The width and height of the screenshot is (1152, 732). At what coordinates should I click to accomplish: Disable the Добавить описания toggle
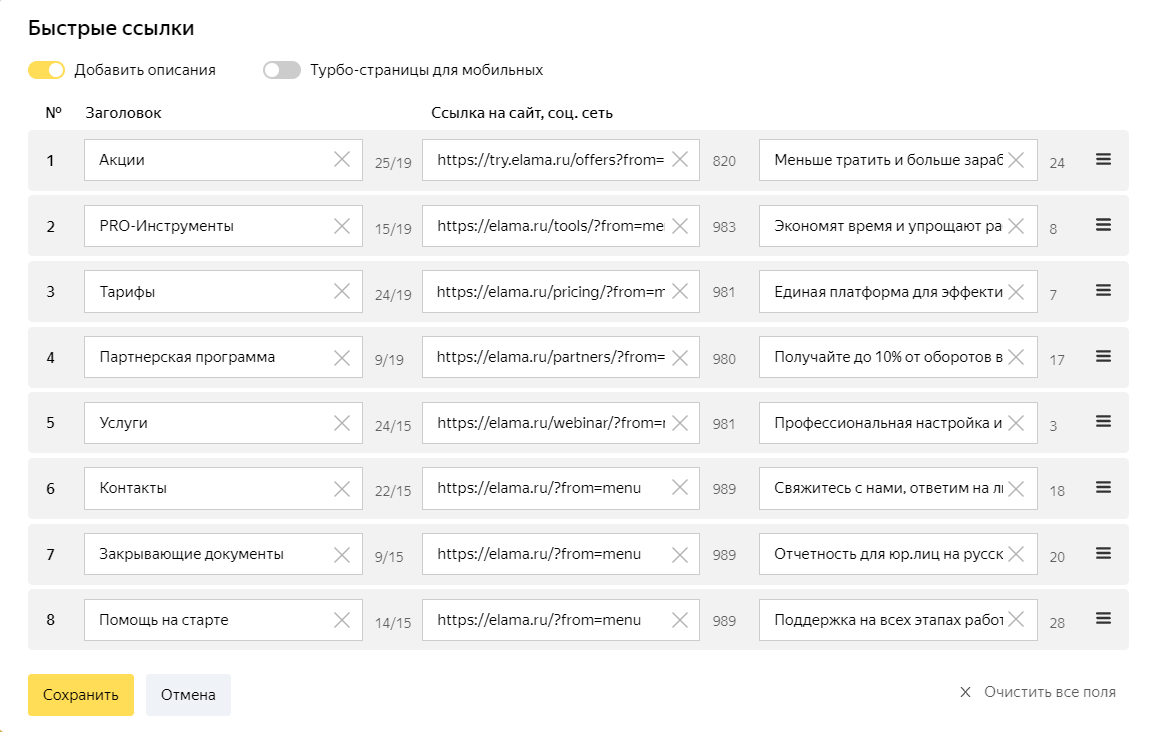click(46, 70)
